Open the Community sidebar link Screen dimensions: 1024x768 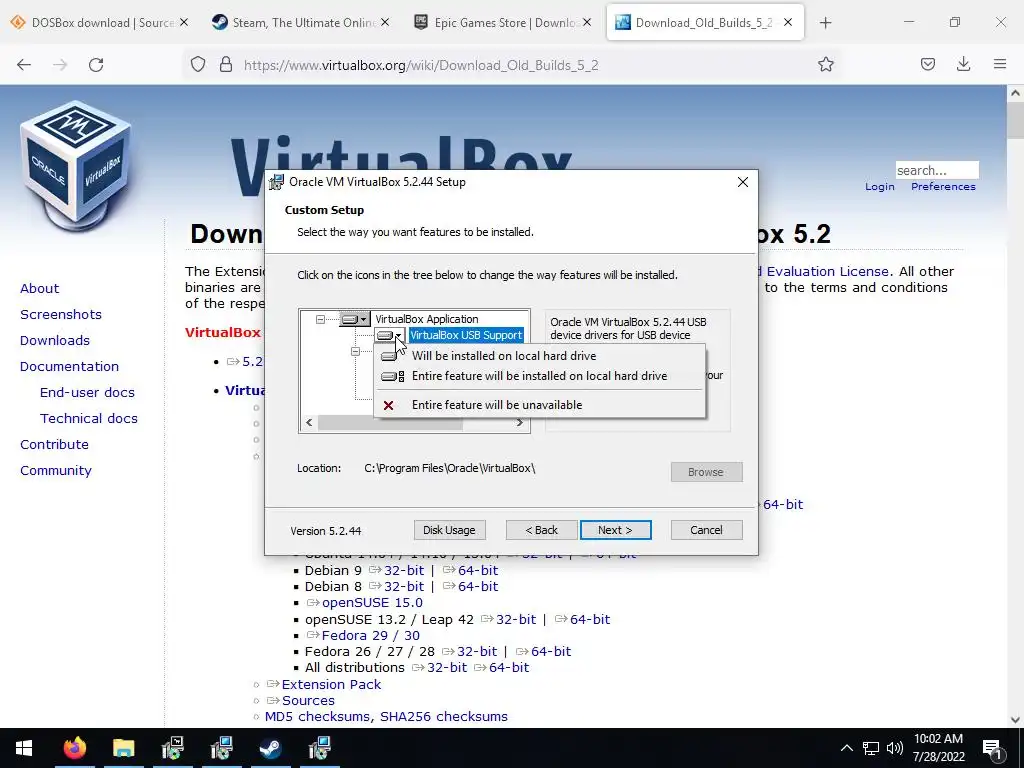[x=56, y=472]
